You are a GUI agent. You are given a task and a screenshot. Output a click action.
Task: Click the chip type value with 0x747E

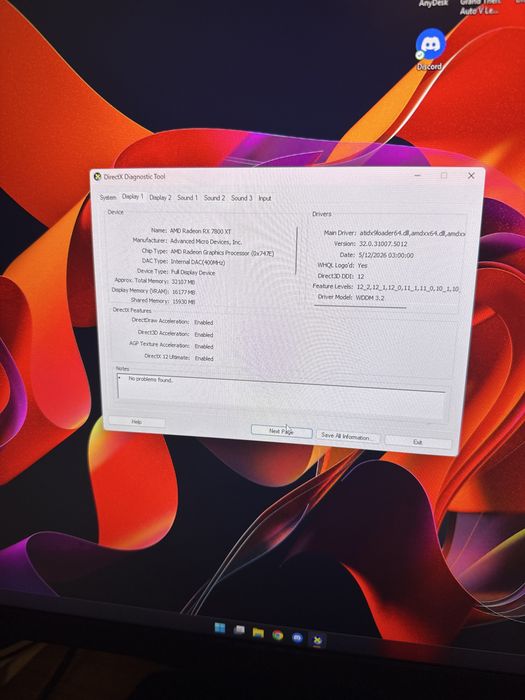tap(222, 253)
